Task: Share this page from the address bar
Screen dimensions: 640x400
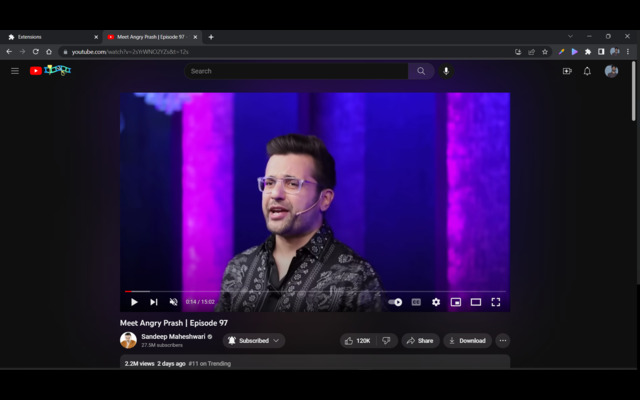Action: (531, 52)
